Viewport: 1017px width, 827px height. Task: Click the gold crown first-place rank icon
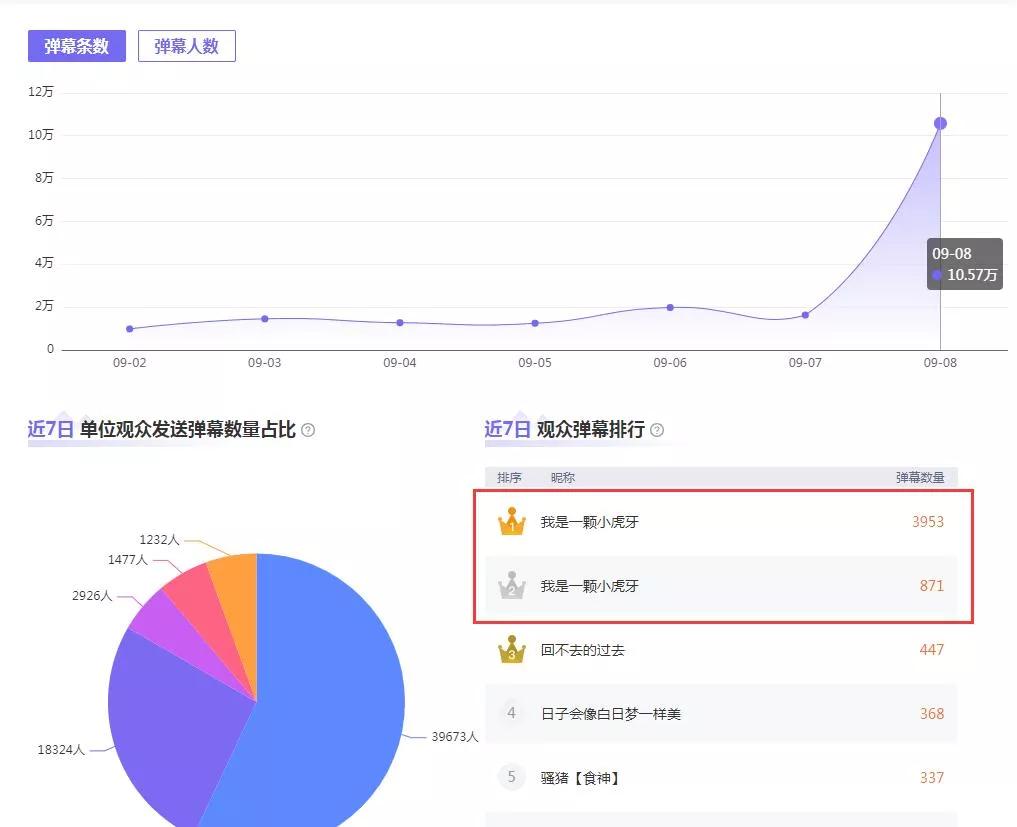click(x=512, y=521)
